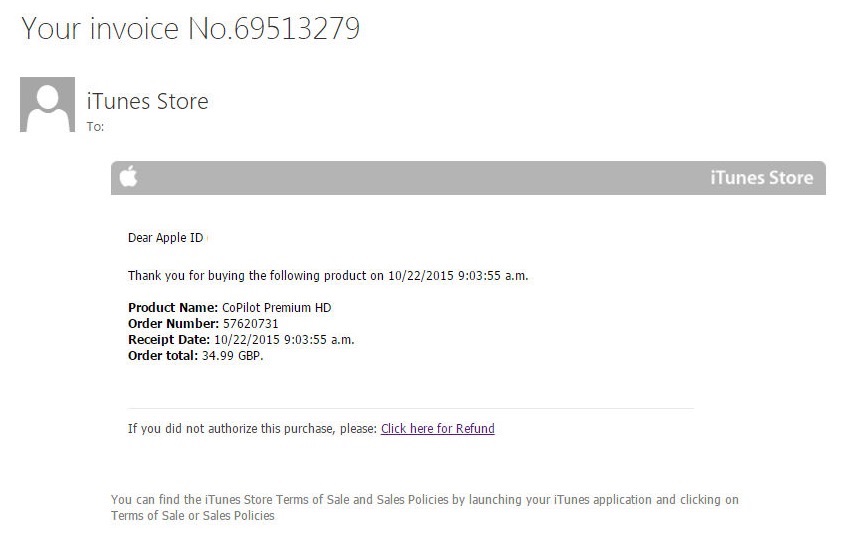
Task: Click the email subject with invoice number
Action: tap(190, 28)
